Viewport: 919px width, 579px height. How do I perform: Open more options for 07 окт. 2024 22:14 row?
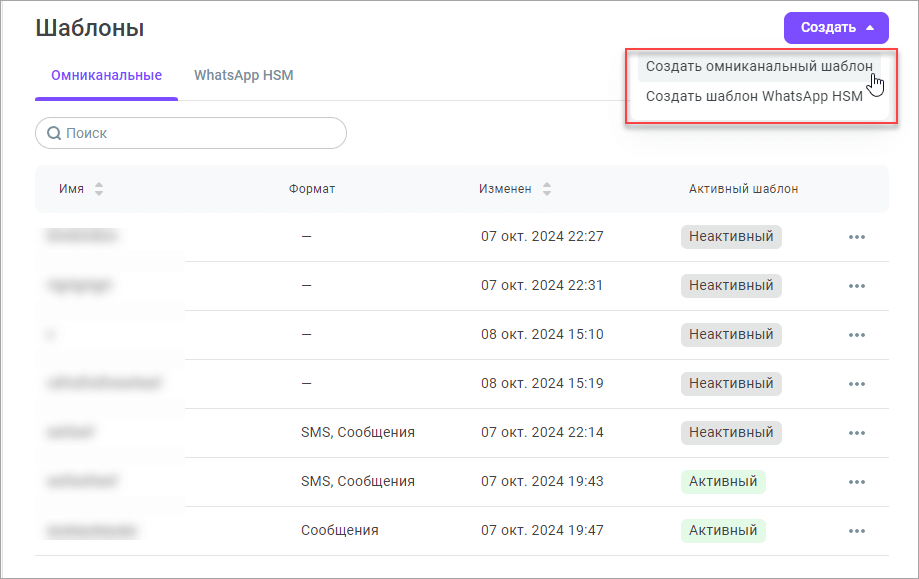click(x=857, y=432)
